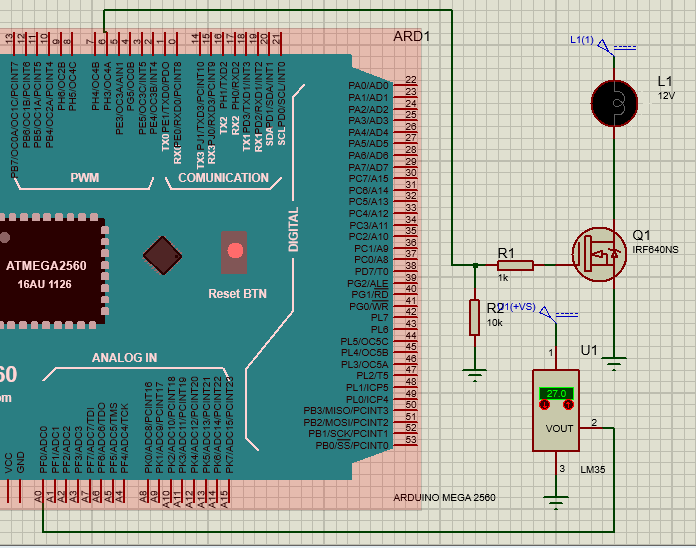Click the PF0/ADC0 pin label
The width and height of the screenshot is (696, 548).
click(43, 450)
